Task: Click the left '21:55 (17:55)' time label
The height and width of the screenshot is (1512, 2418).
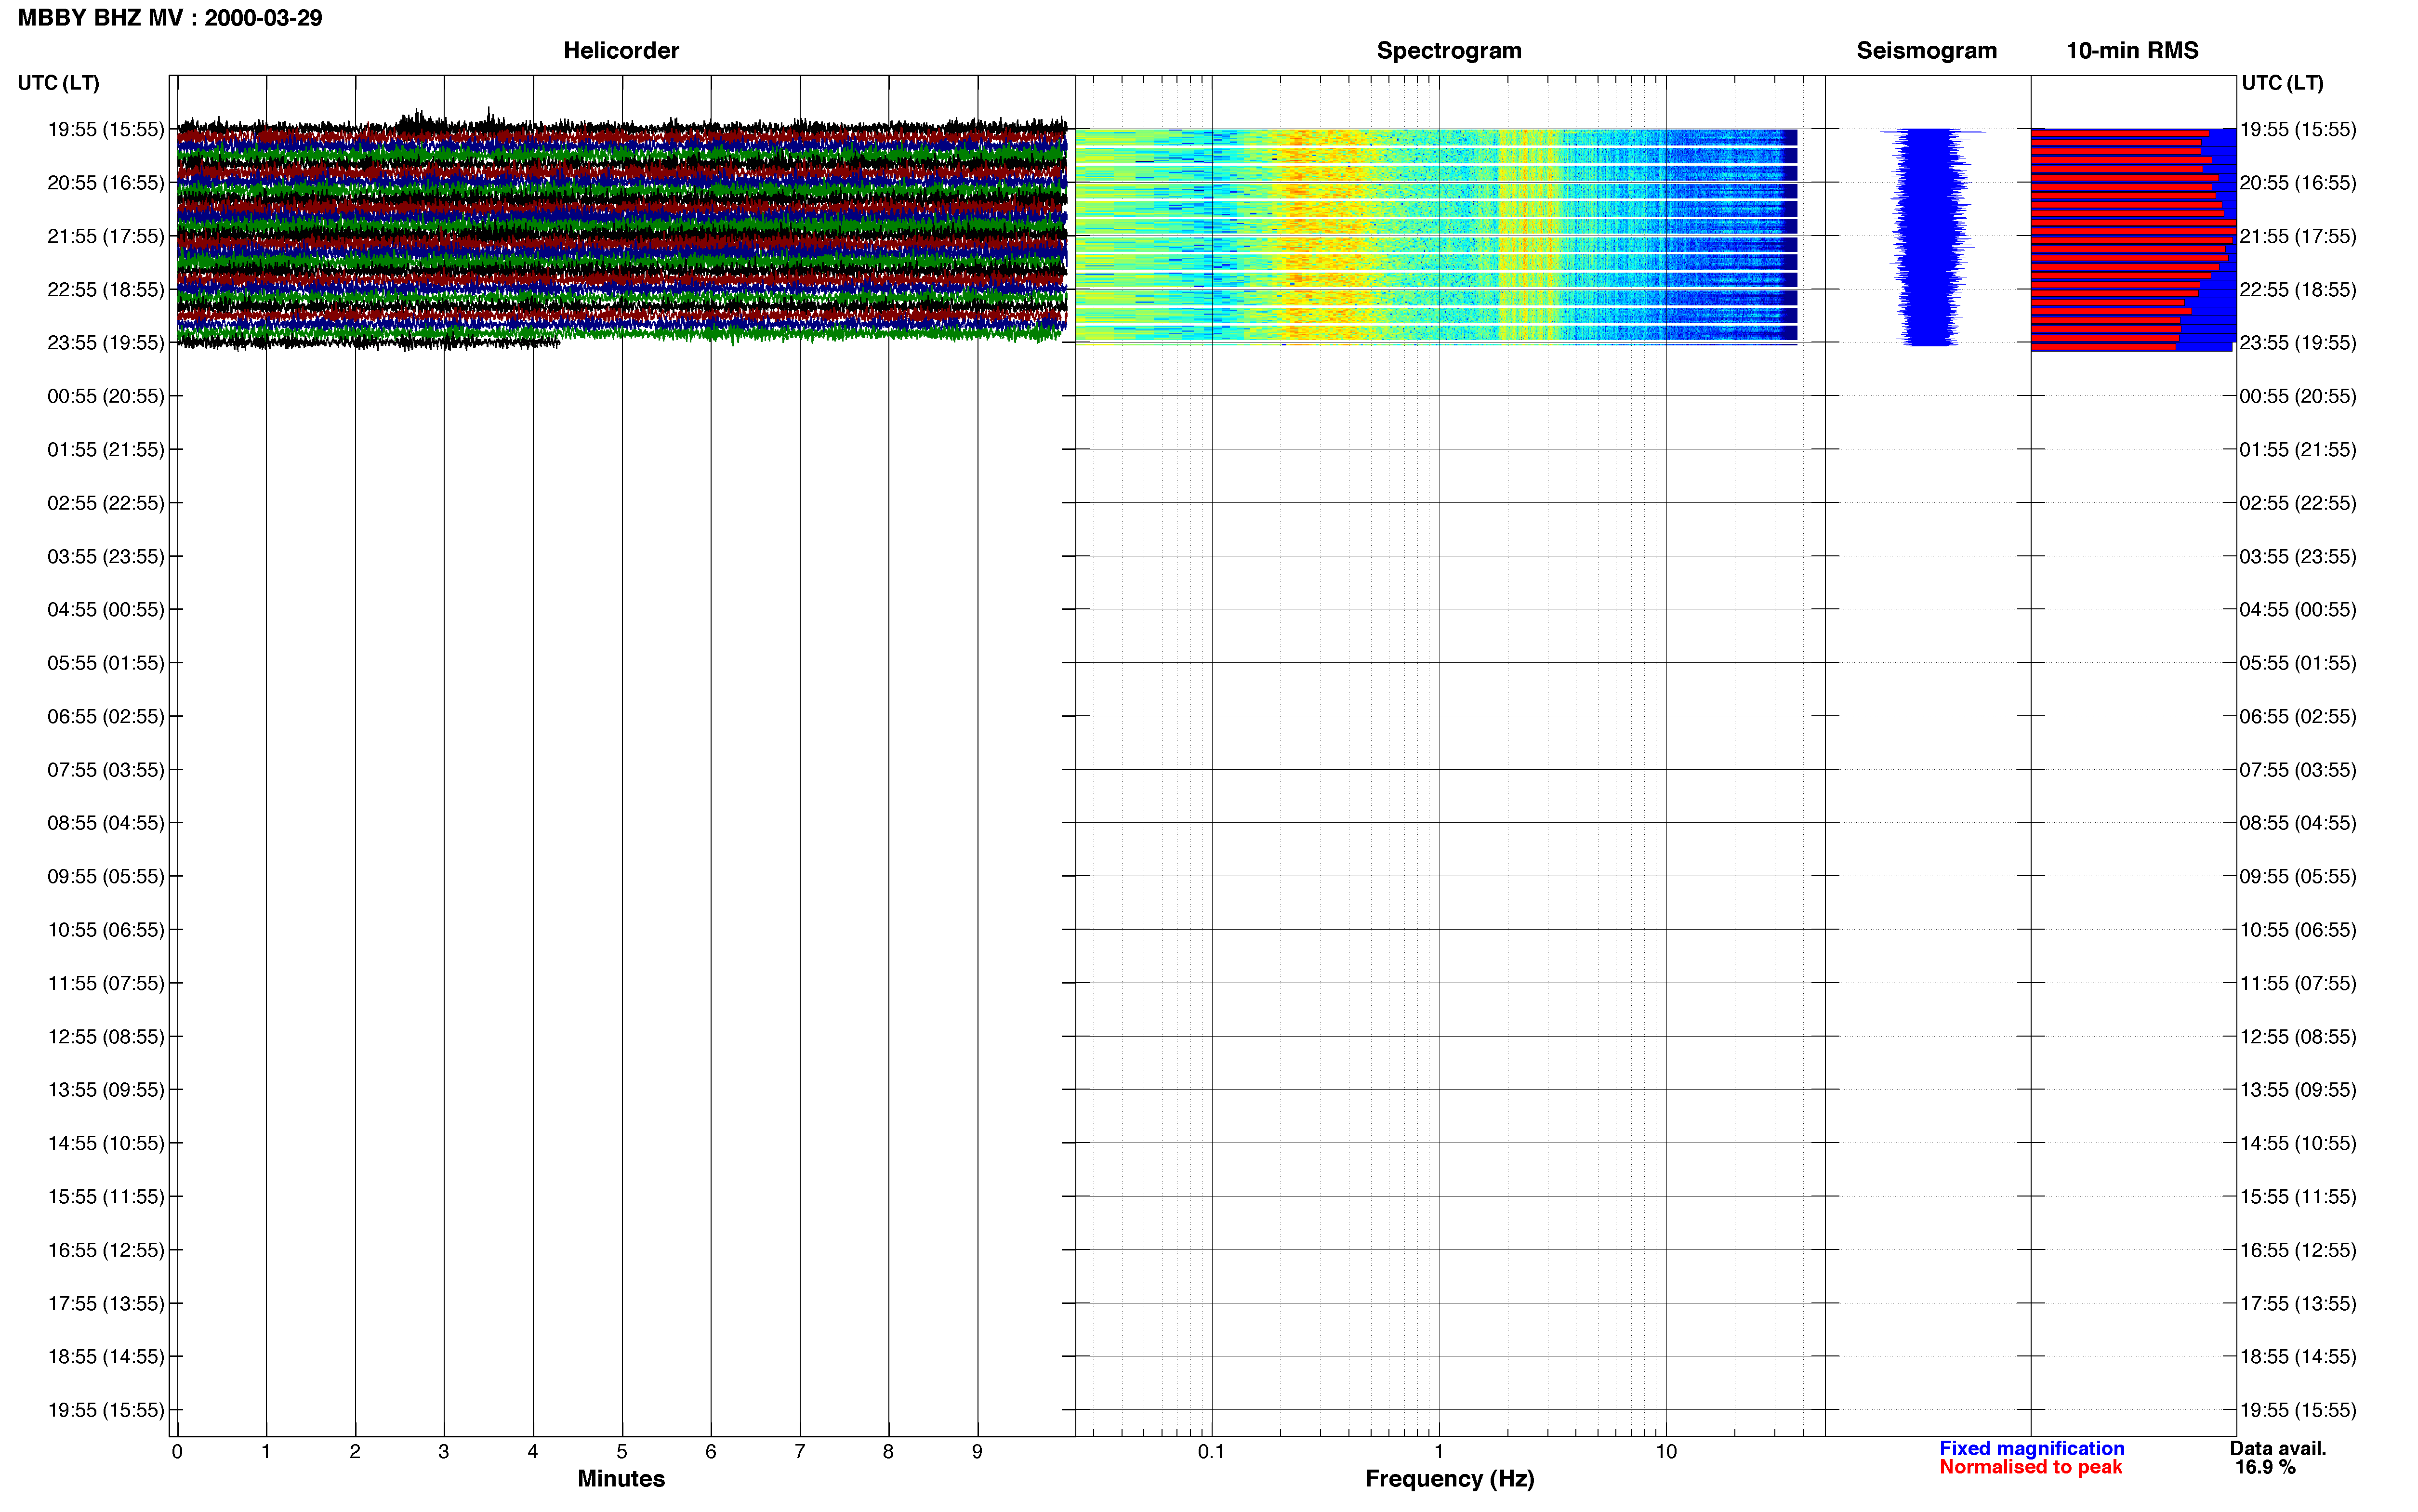Action: (106, 236)
